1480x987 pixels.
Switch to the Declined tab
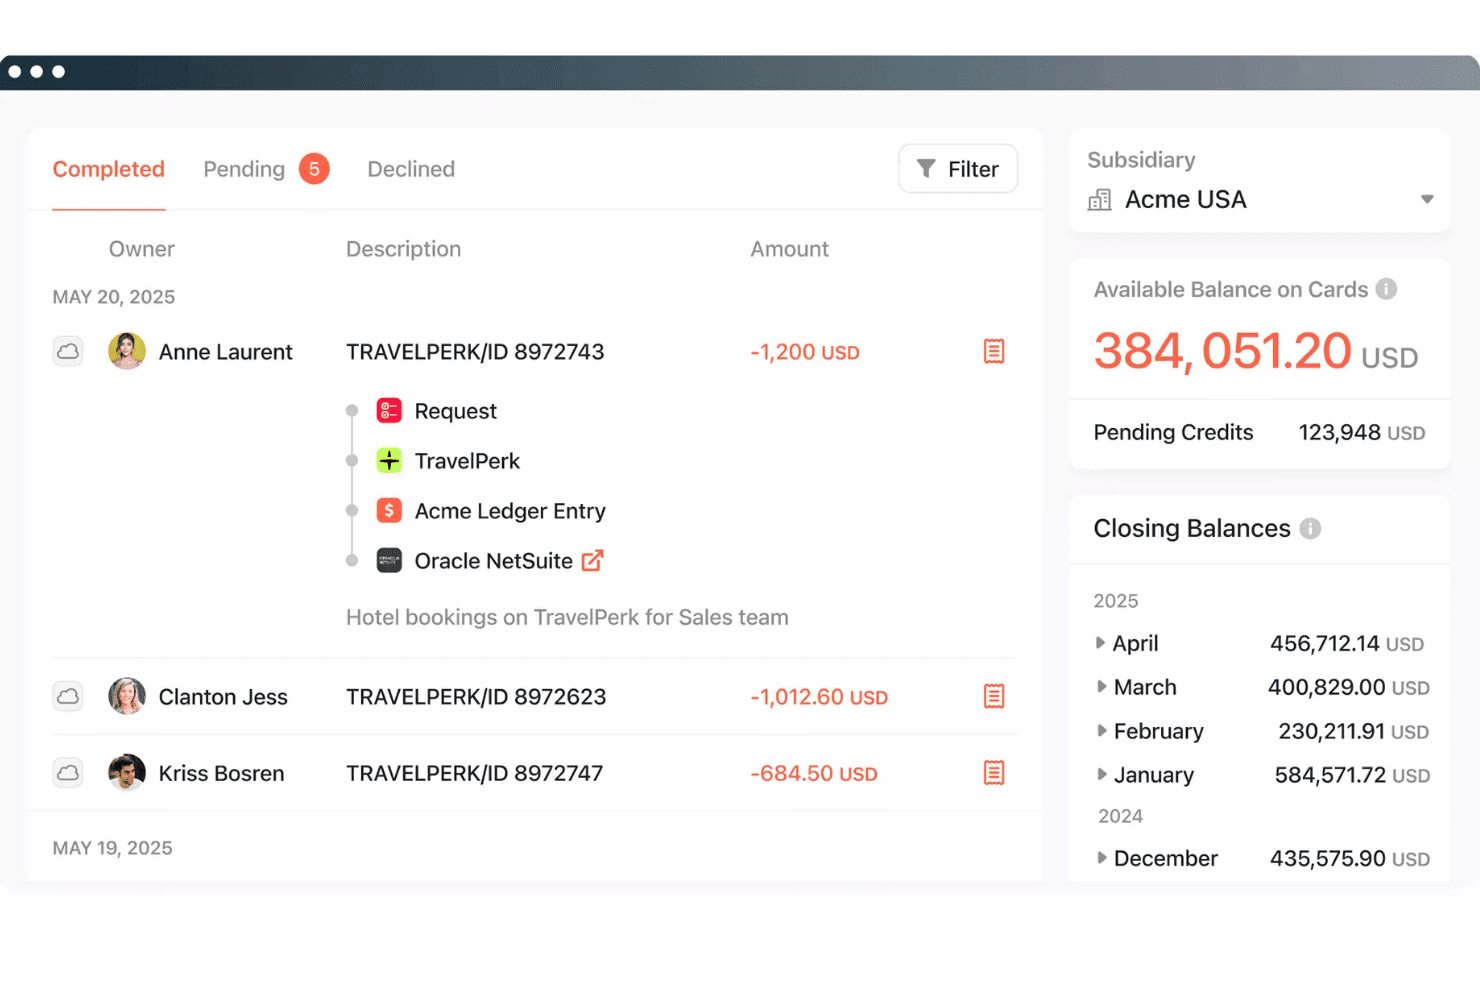[x=411, y=169]
